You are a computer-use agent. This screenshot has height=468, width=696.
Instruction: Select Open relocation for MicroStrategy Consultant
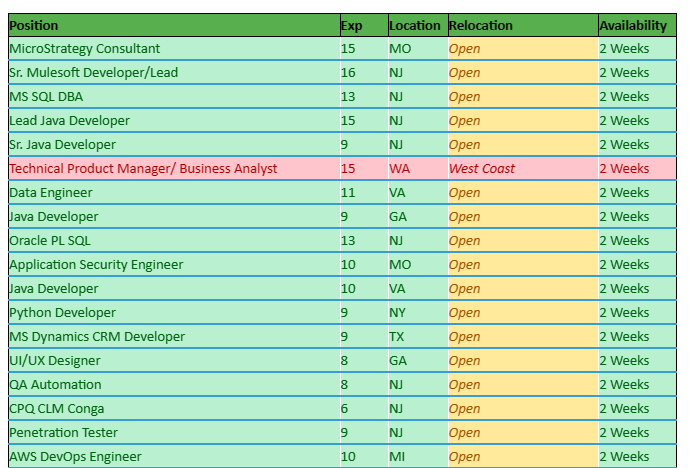click(523, 48)
